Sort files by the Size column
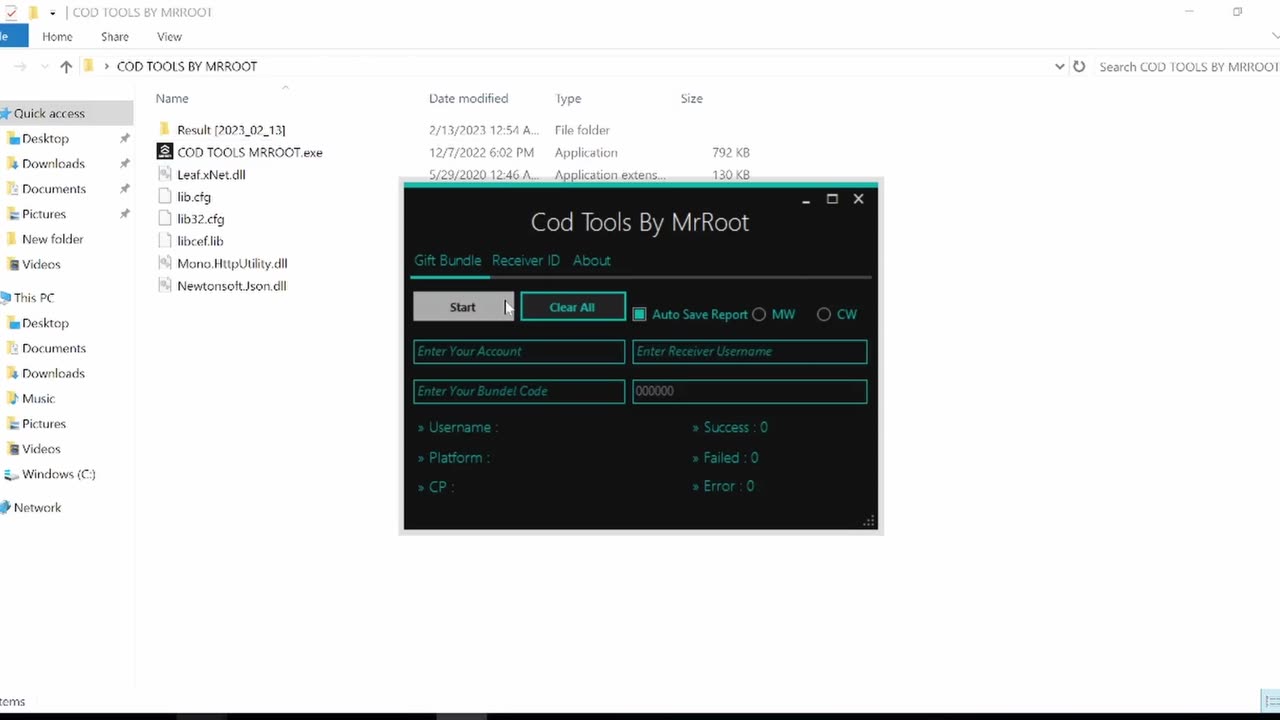Image resolution: width=1280 pixels, height=720 pixels. click(x=692, y=98)
